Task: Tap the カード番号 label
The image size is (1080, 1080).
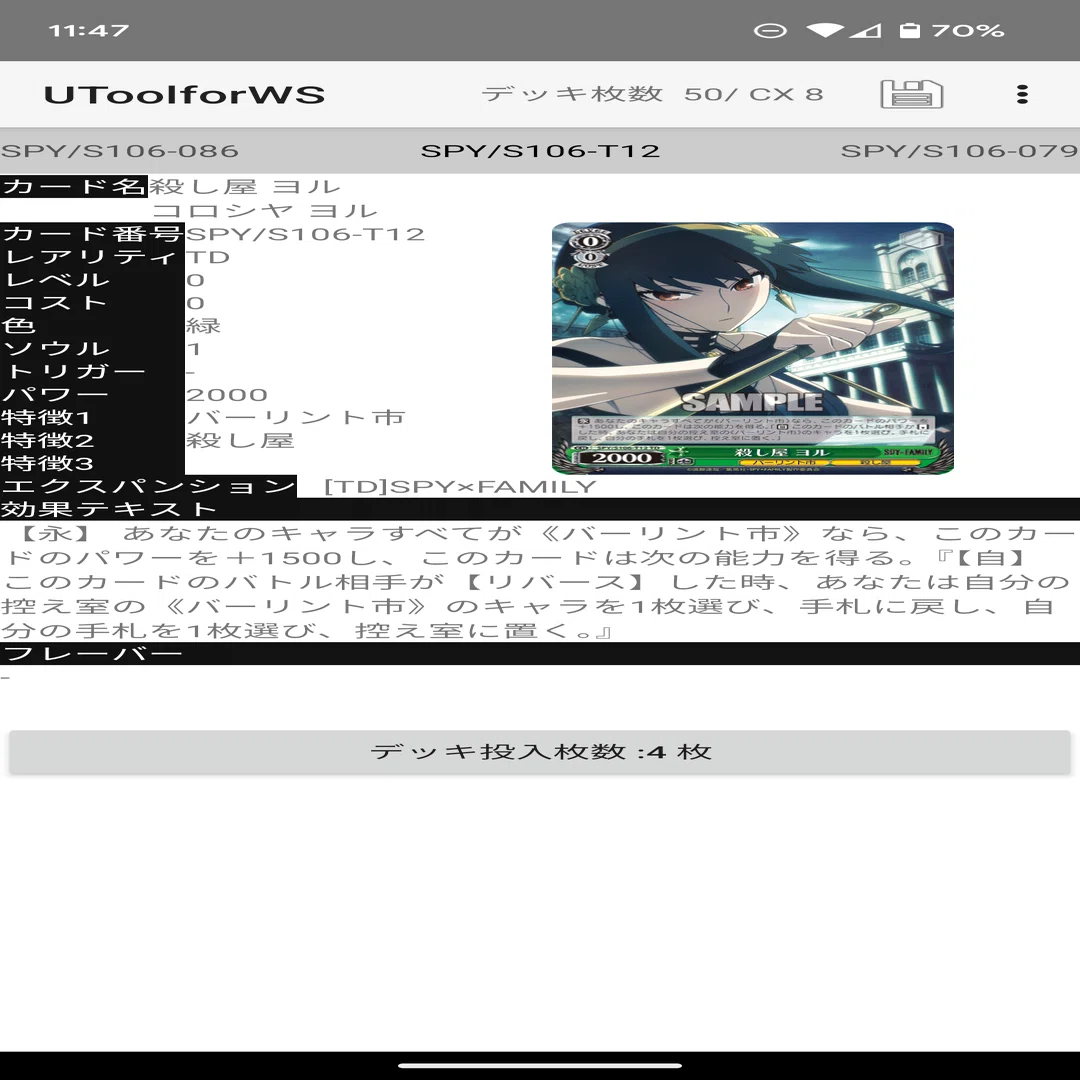Action: pos(92,233)
